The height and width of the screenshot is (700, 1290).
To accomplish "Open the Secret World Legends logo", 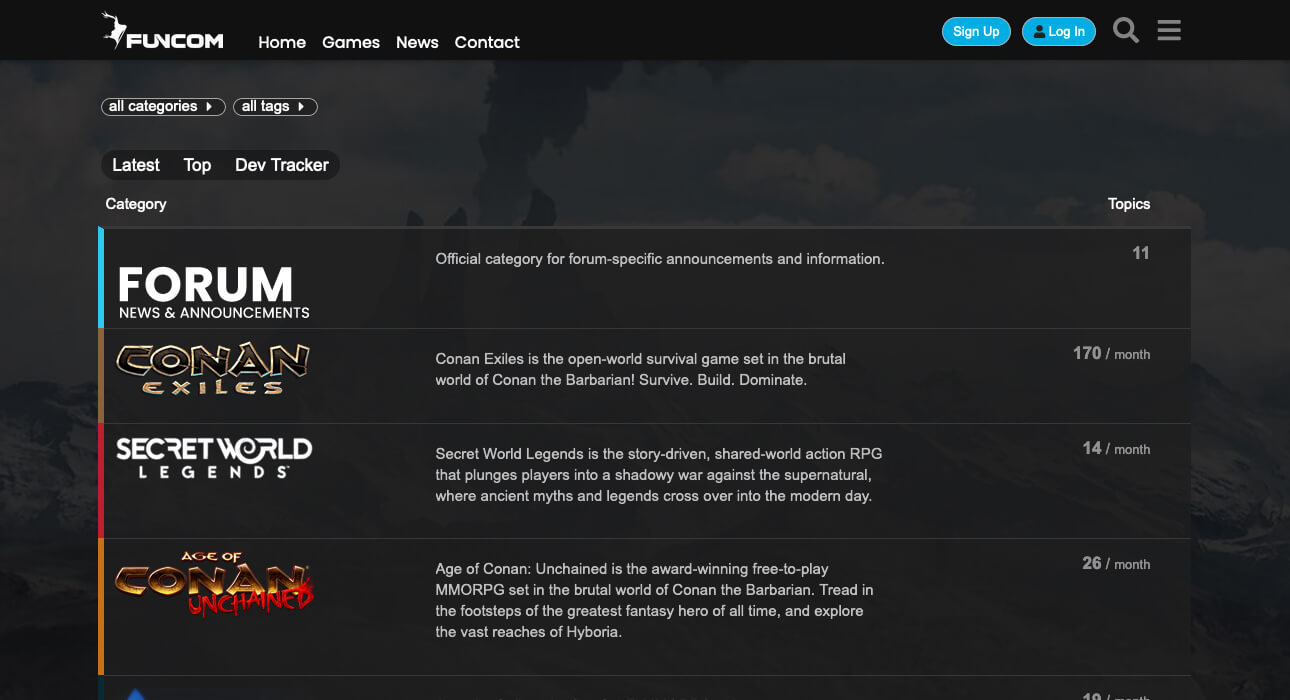I will click(x=213, y=458).
